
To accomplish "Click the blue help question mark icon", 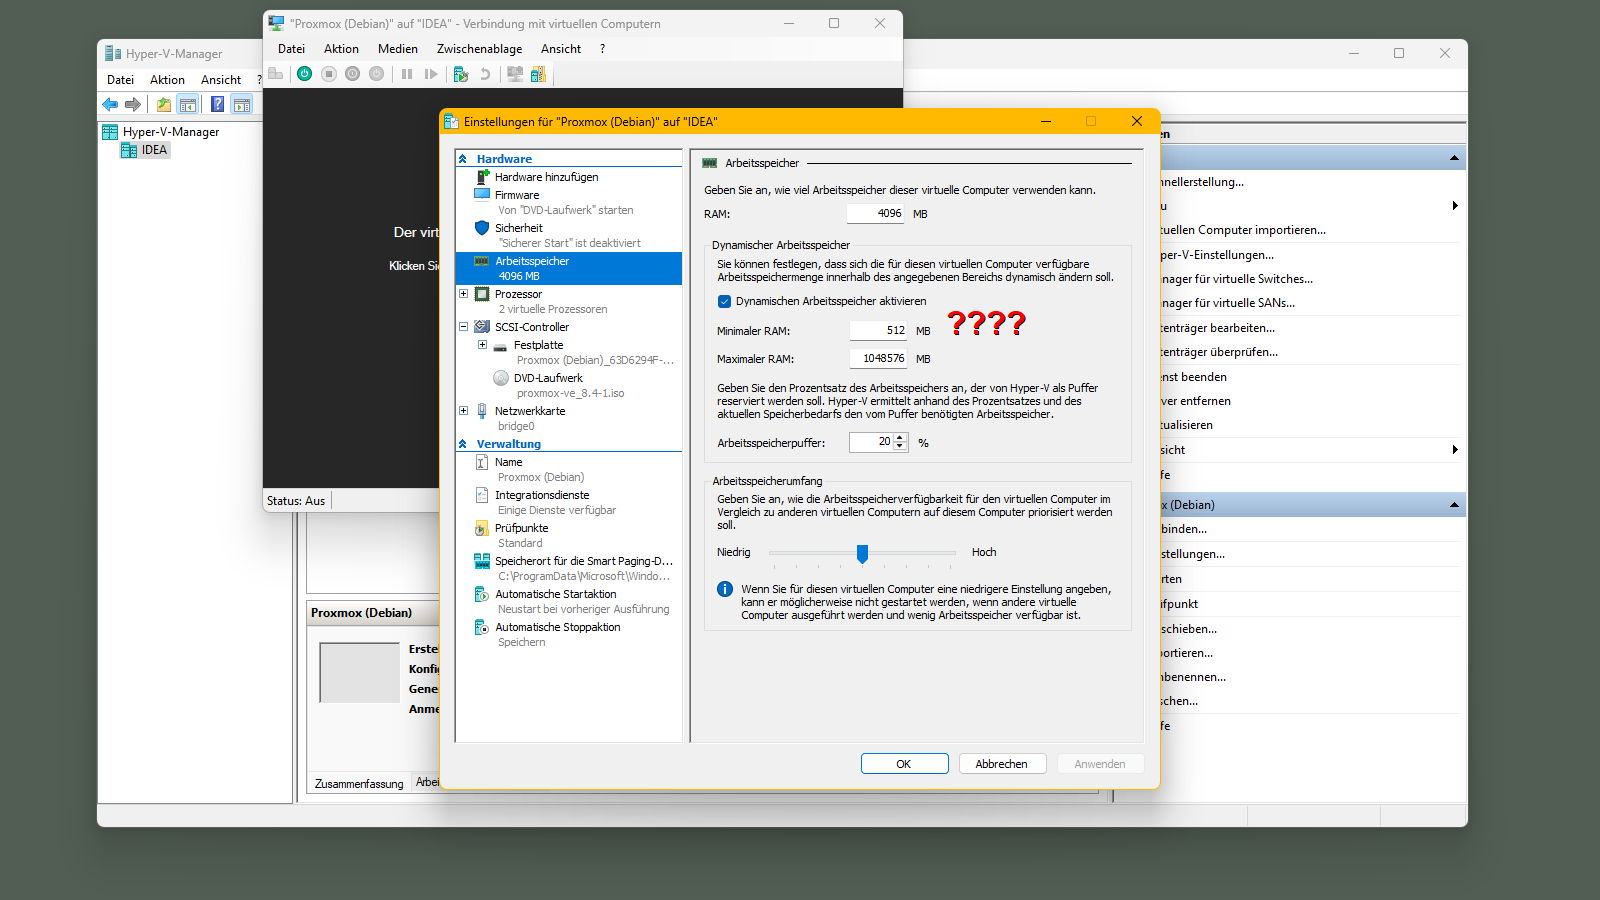I will coord(217,104).
